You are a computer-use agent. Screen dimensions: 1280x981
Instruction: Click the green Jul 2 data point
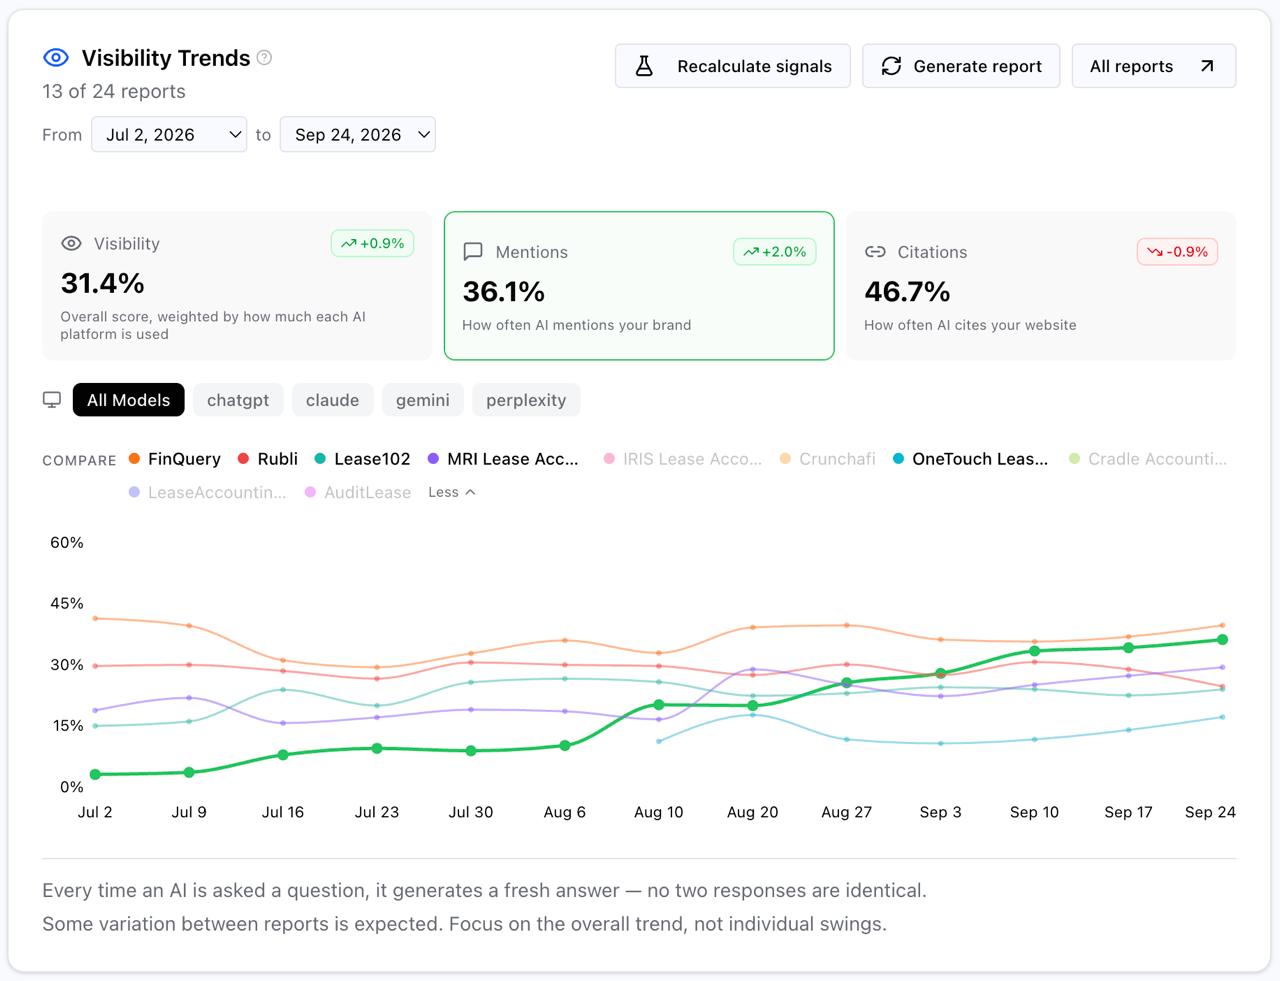click(x=95, y=775)
